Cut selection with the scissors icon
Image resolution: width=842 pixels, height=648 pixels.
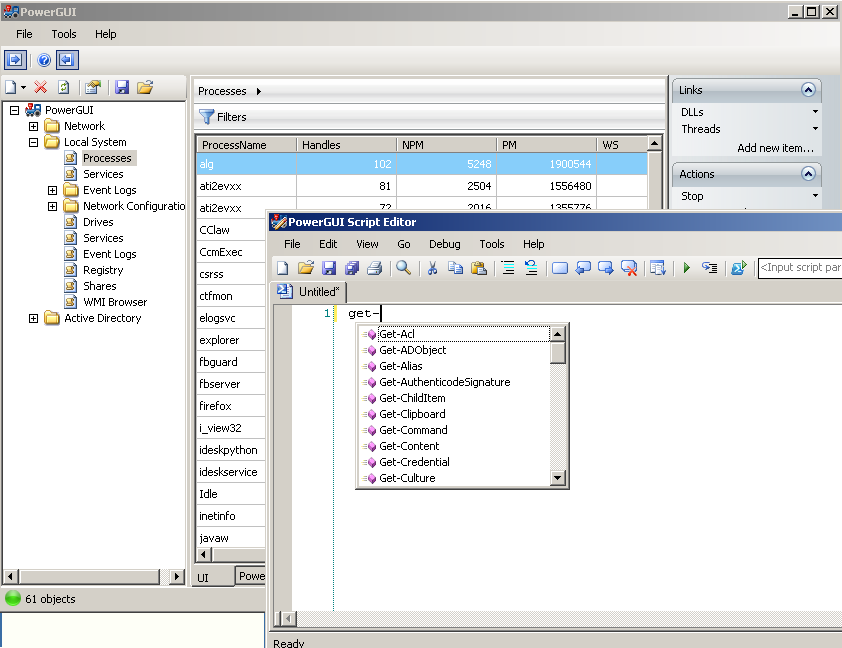(432, 267)
